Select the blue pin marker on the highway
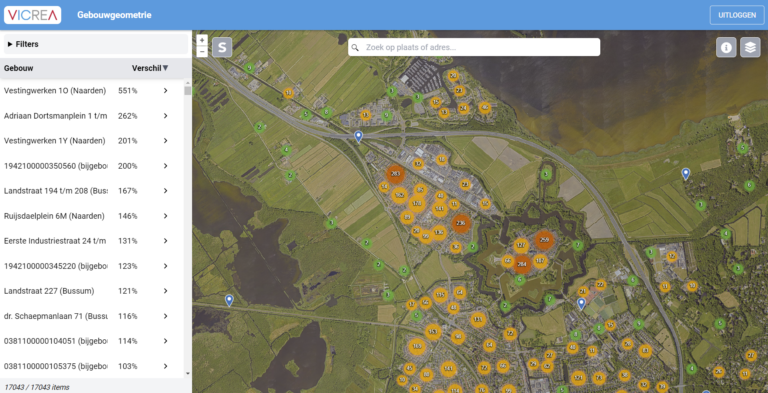768x393 pixels. click(359, 136)
